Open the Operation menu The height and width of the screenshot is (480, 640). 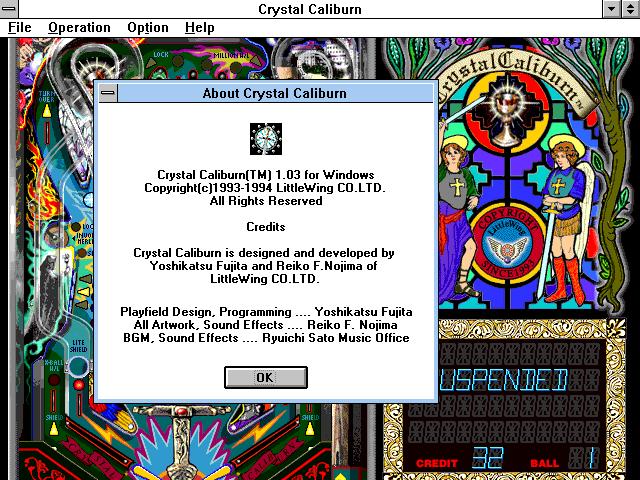(x=79, y=27)
